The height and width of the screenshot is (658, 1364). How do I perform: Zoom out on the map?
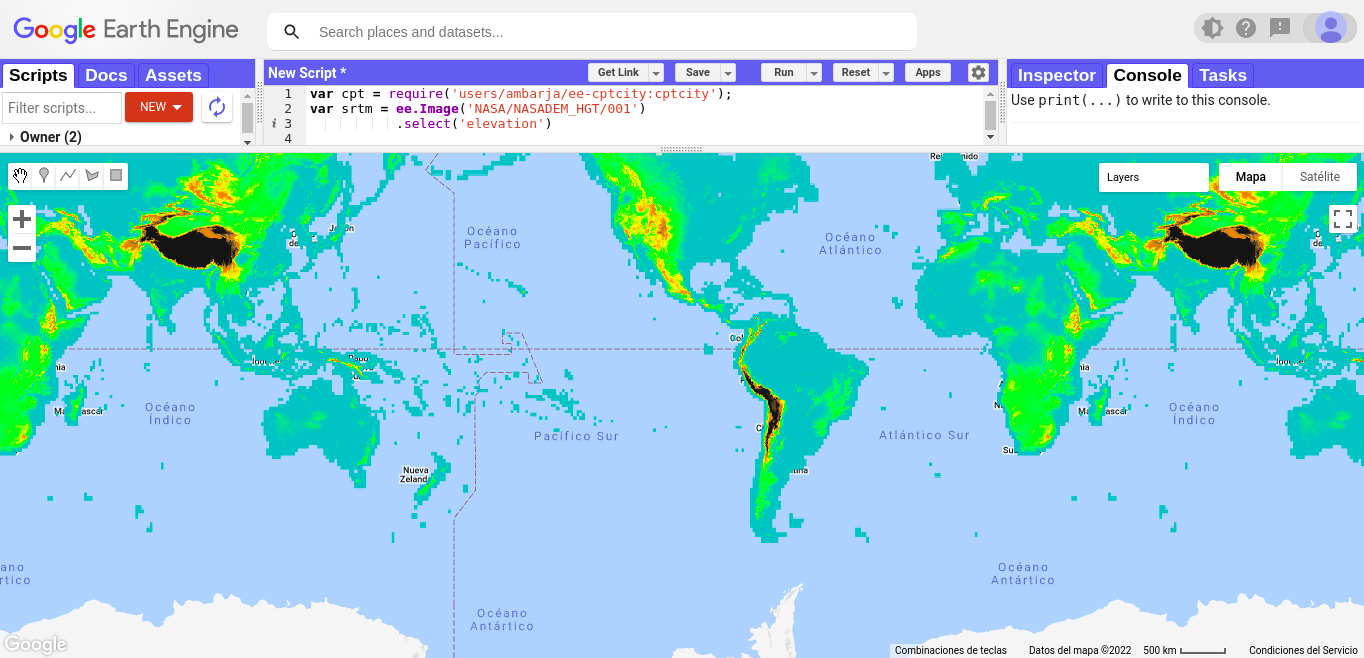click(22, 248)
